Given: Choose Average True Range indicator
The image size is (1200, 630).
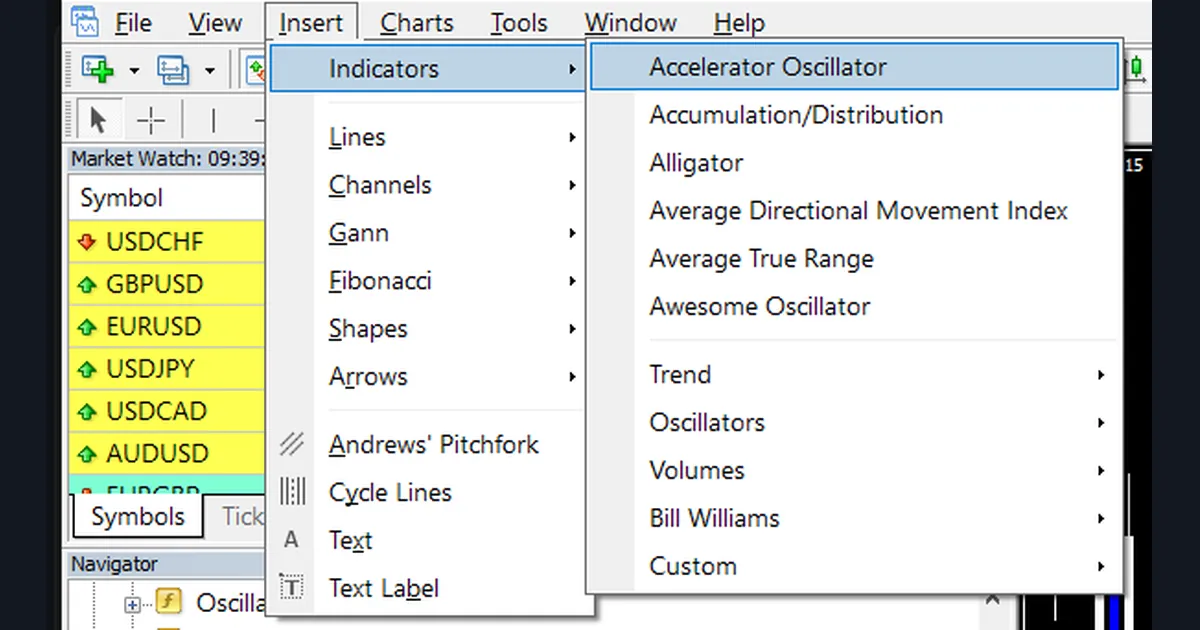Looking at the screenshot, I should (854, 259).
